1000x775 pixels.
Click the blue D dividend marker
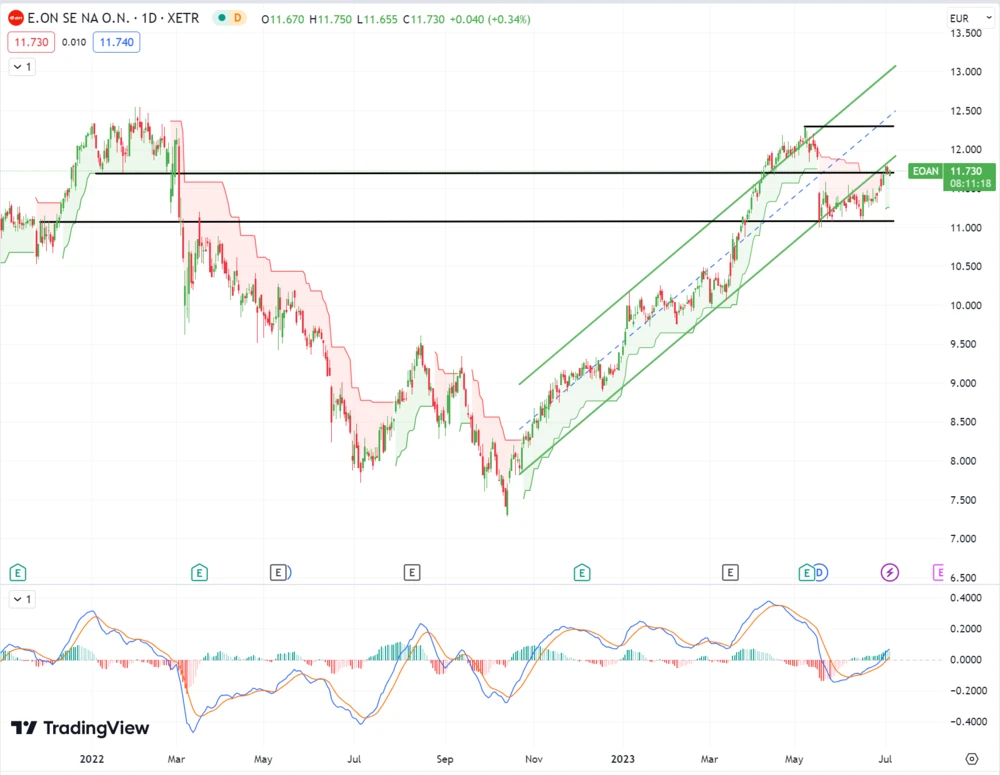[820, 572]
